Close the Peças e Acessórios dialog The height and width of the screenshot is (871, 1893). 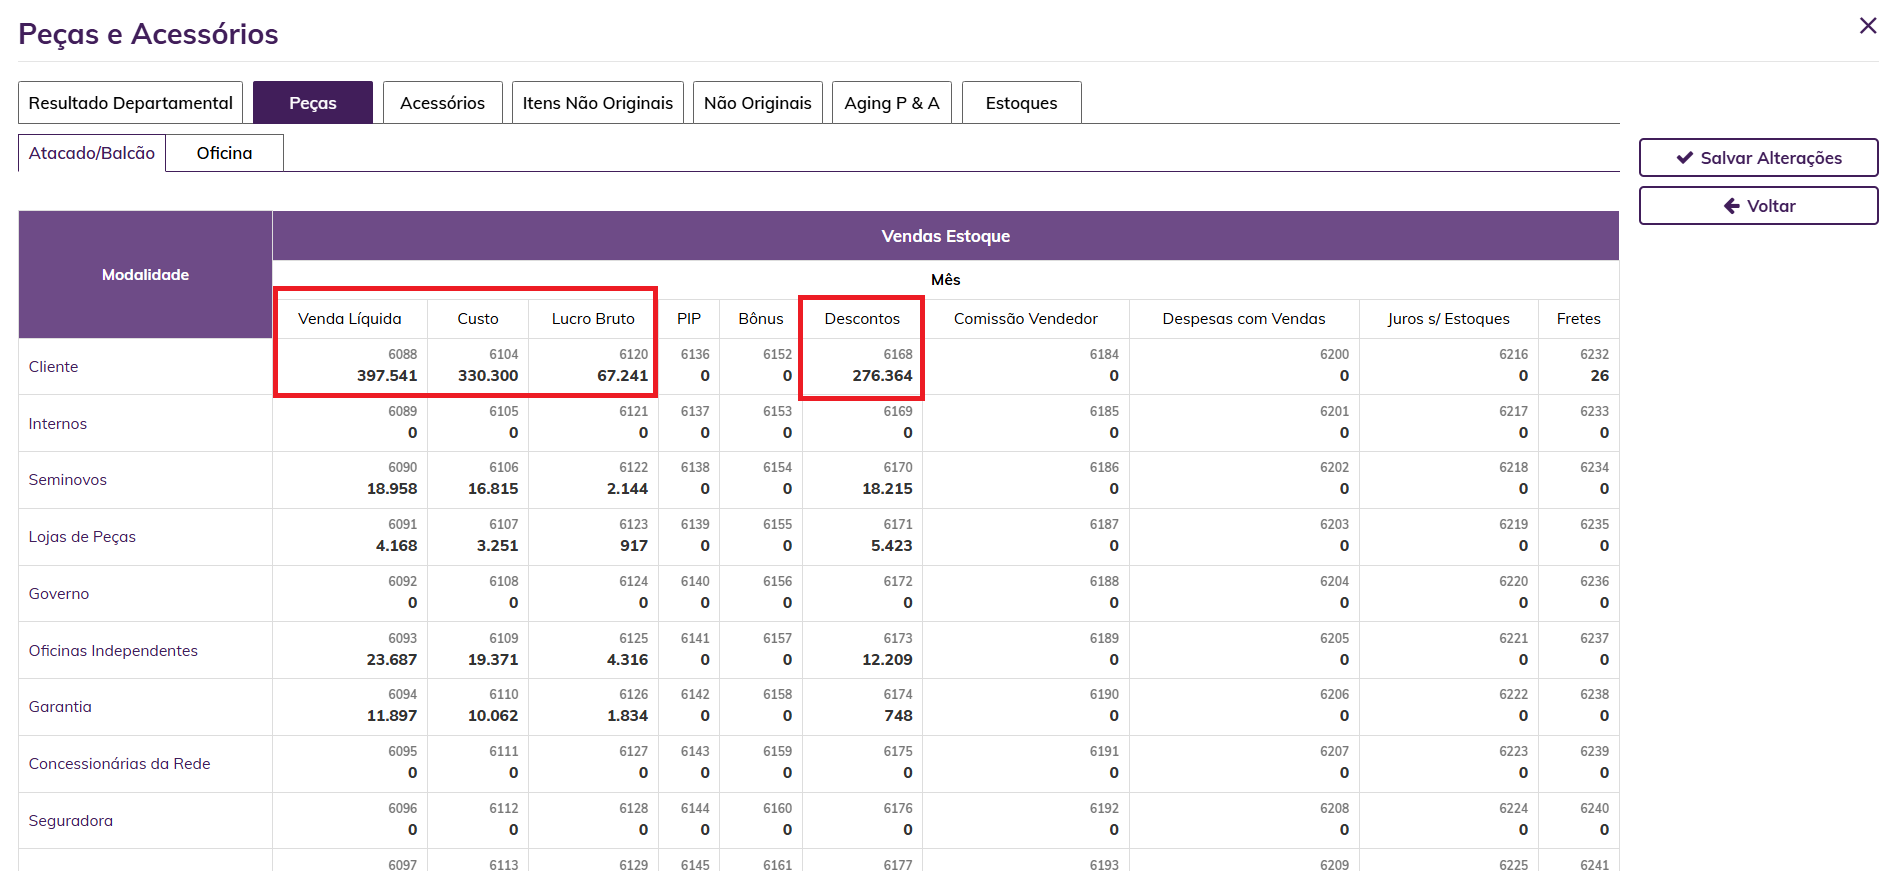1867,26
